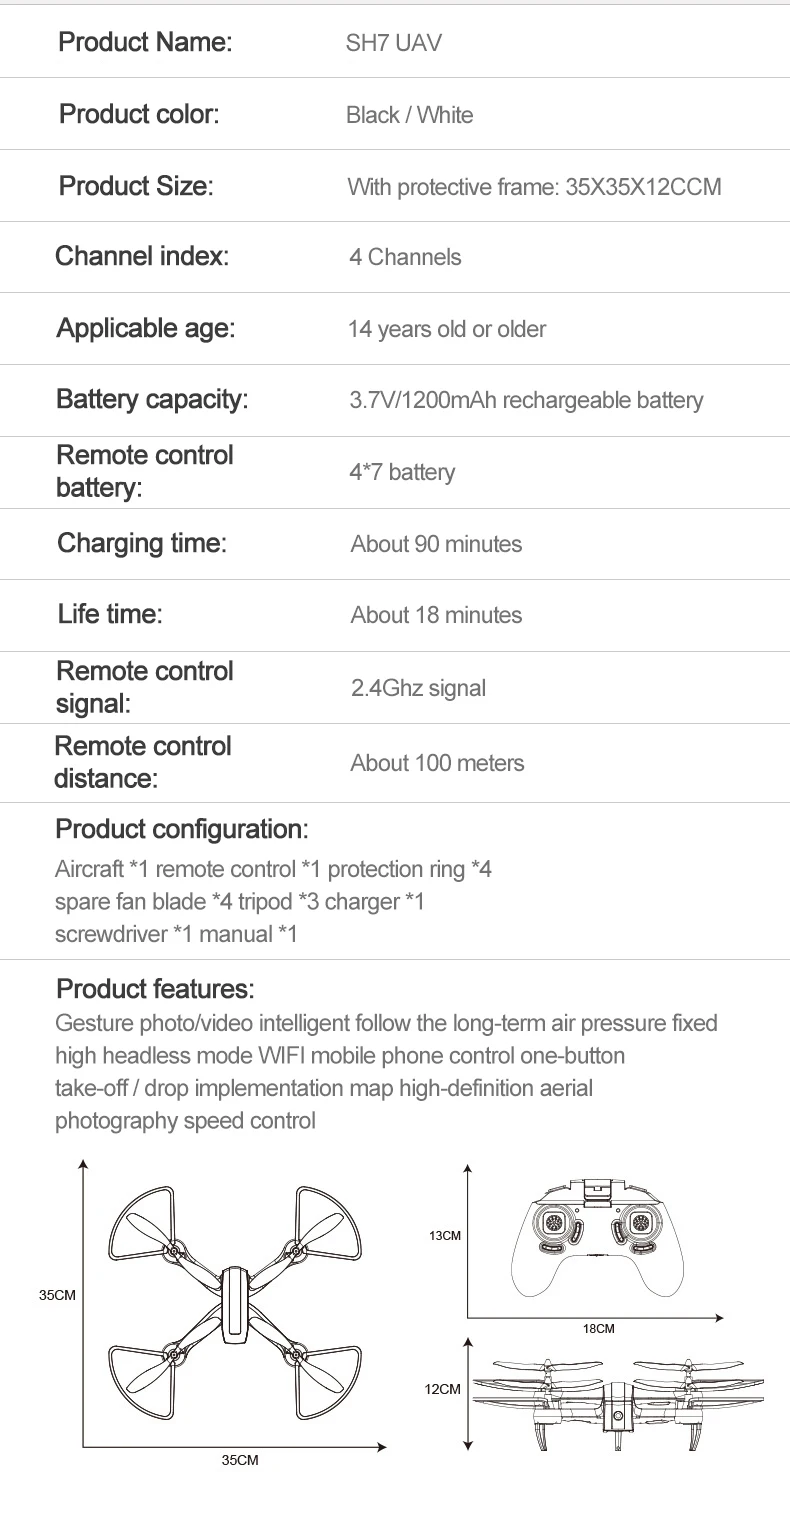The image size is (790, 1536).
Task: Click the 12CM height label
Action: point(443,1389)
